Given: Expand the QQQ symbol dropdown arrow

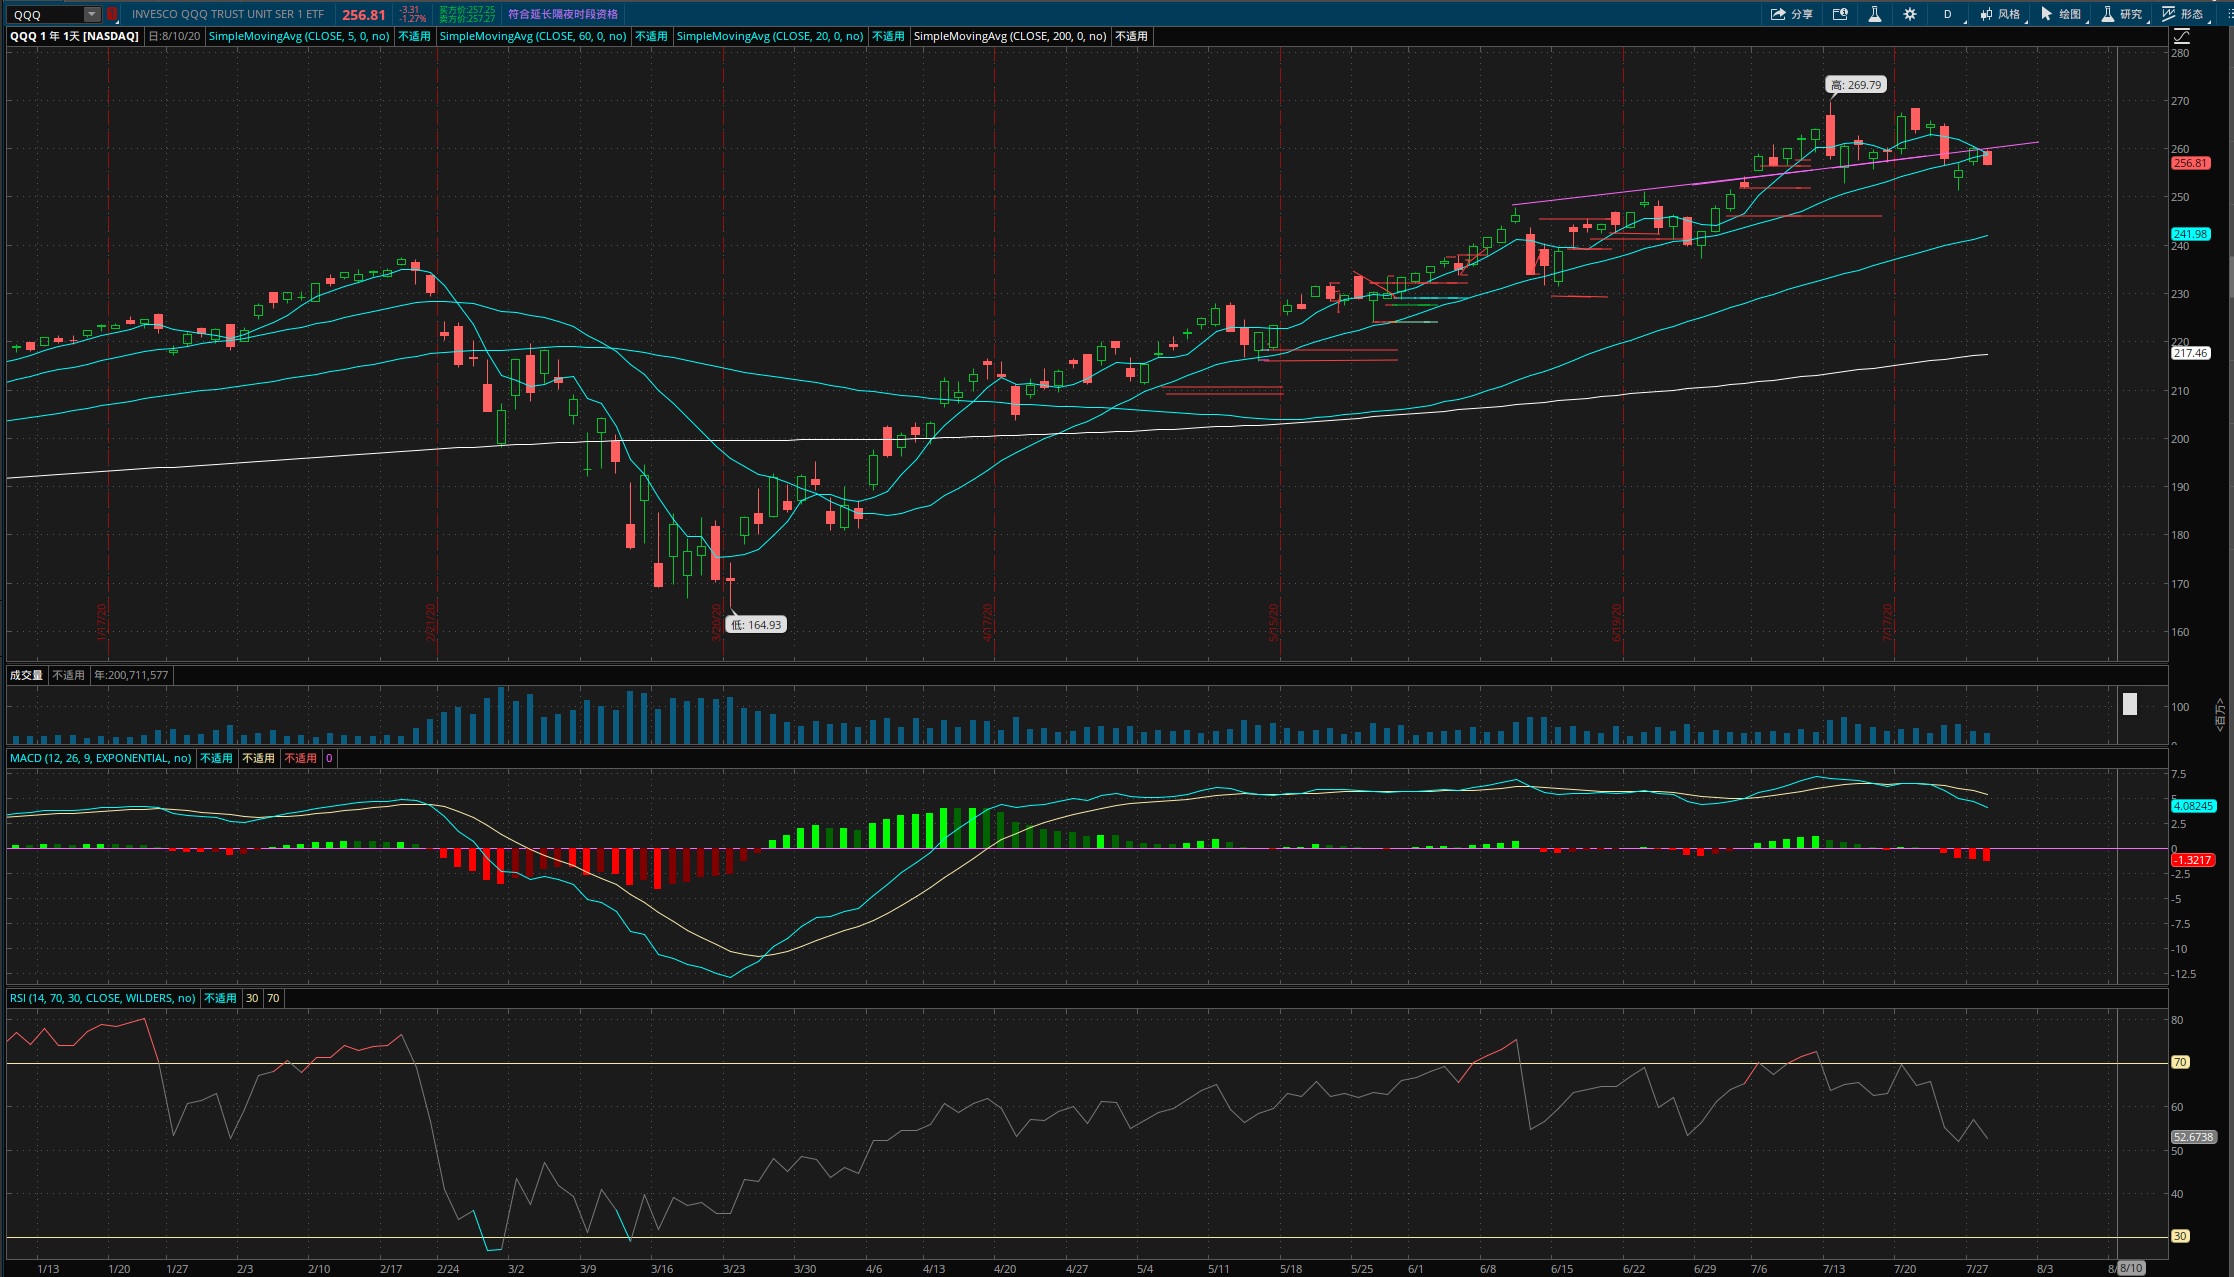Looking at the screenshot, I should 92,14.
